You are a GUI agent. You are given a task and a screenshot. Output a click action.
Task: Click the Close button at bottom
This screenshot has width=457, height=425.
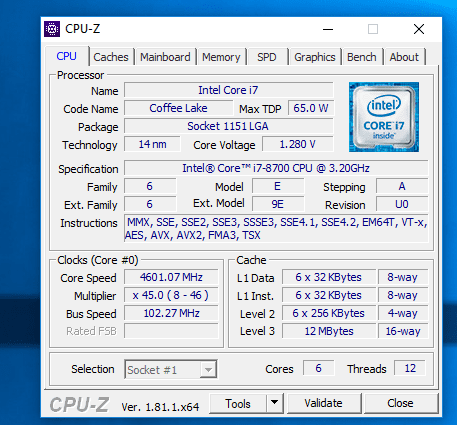point(401,403)
